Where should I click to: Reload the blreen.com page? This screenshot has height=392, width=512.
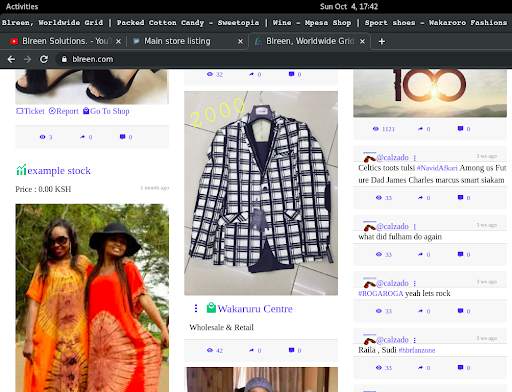44,59
